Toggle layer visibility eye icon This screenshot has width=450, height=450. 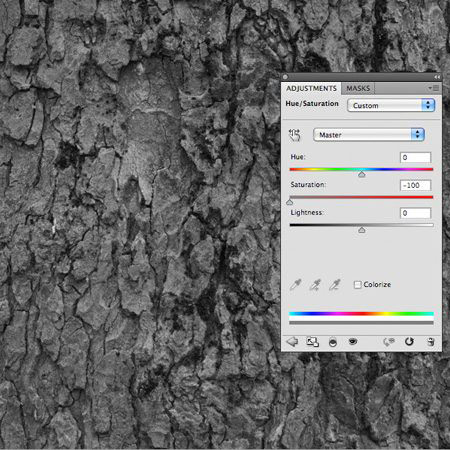(x=353, y=341)
